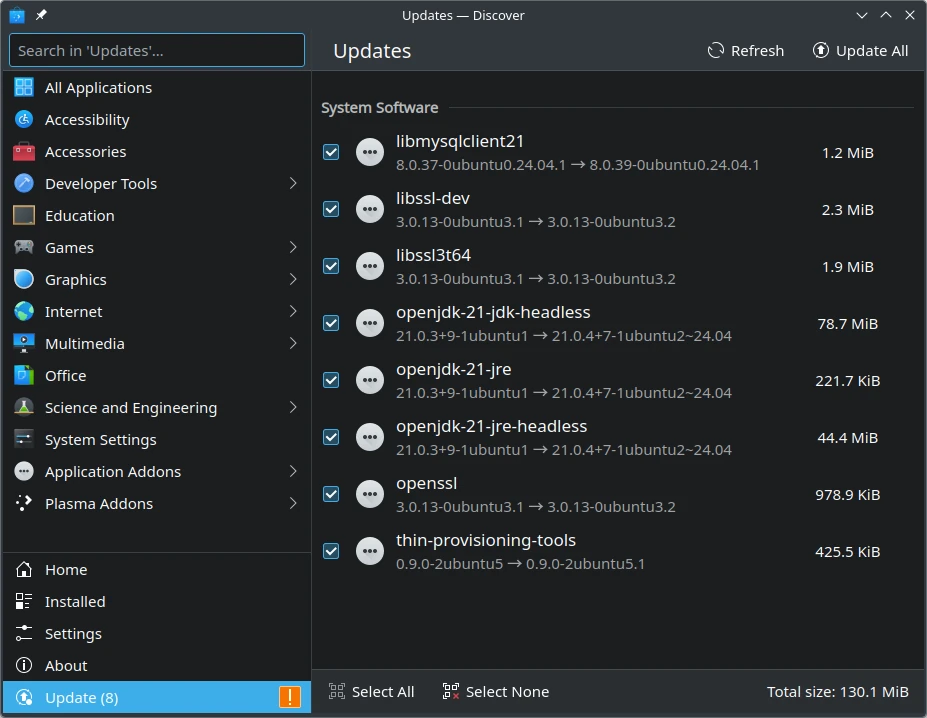Viewport: 927px width, 718px height.
Task: Expand the Application Addons chevron
Action: [293, 471]
